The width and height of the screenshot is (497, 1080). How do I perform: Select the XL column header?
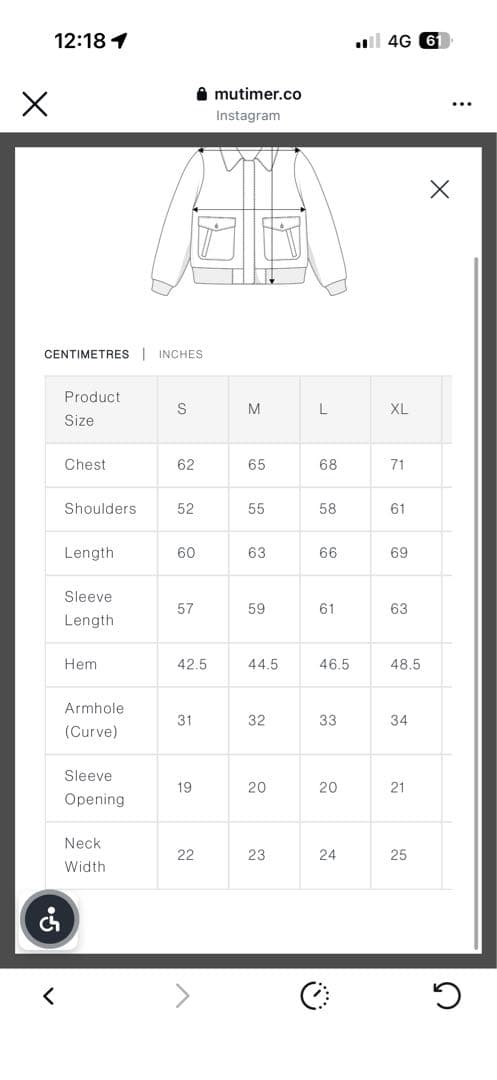click(399, 409)
